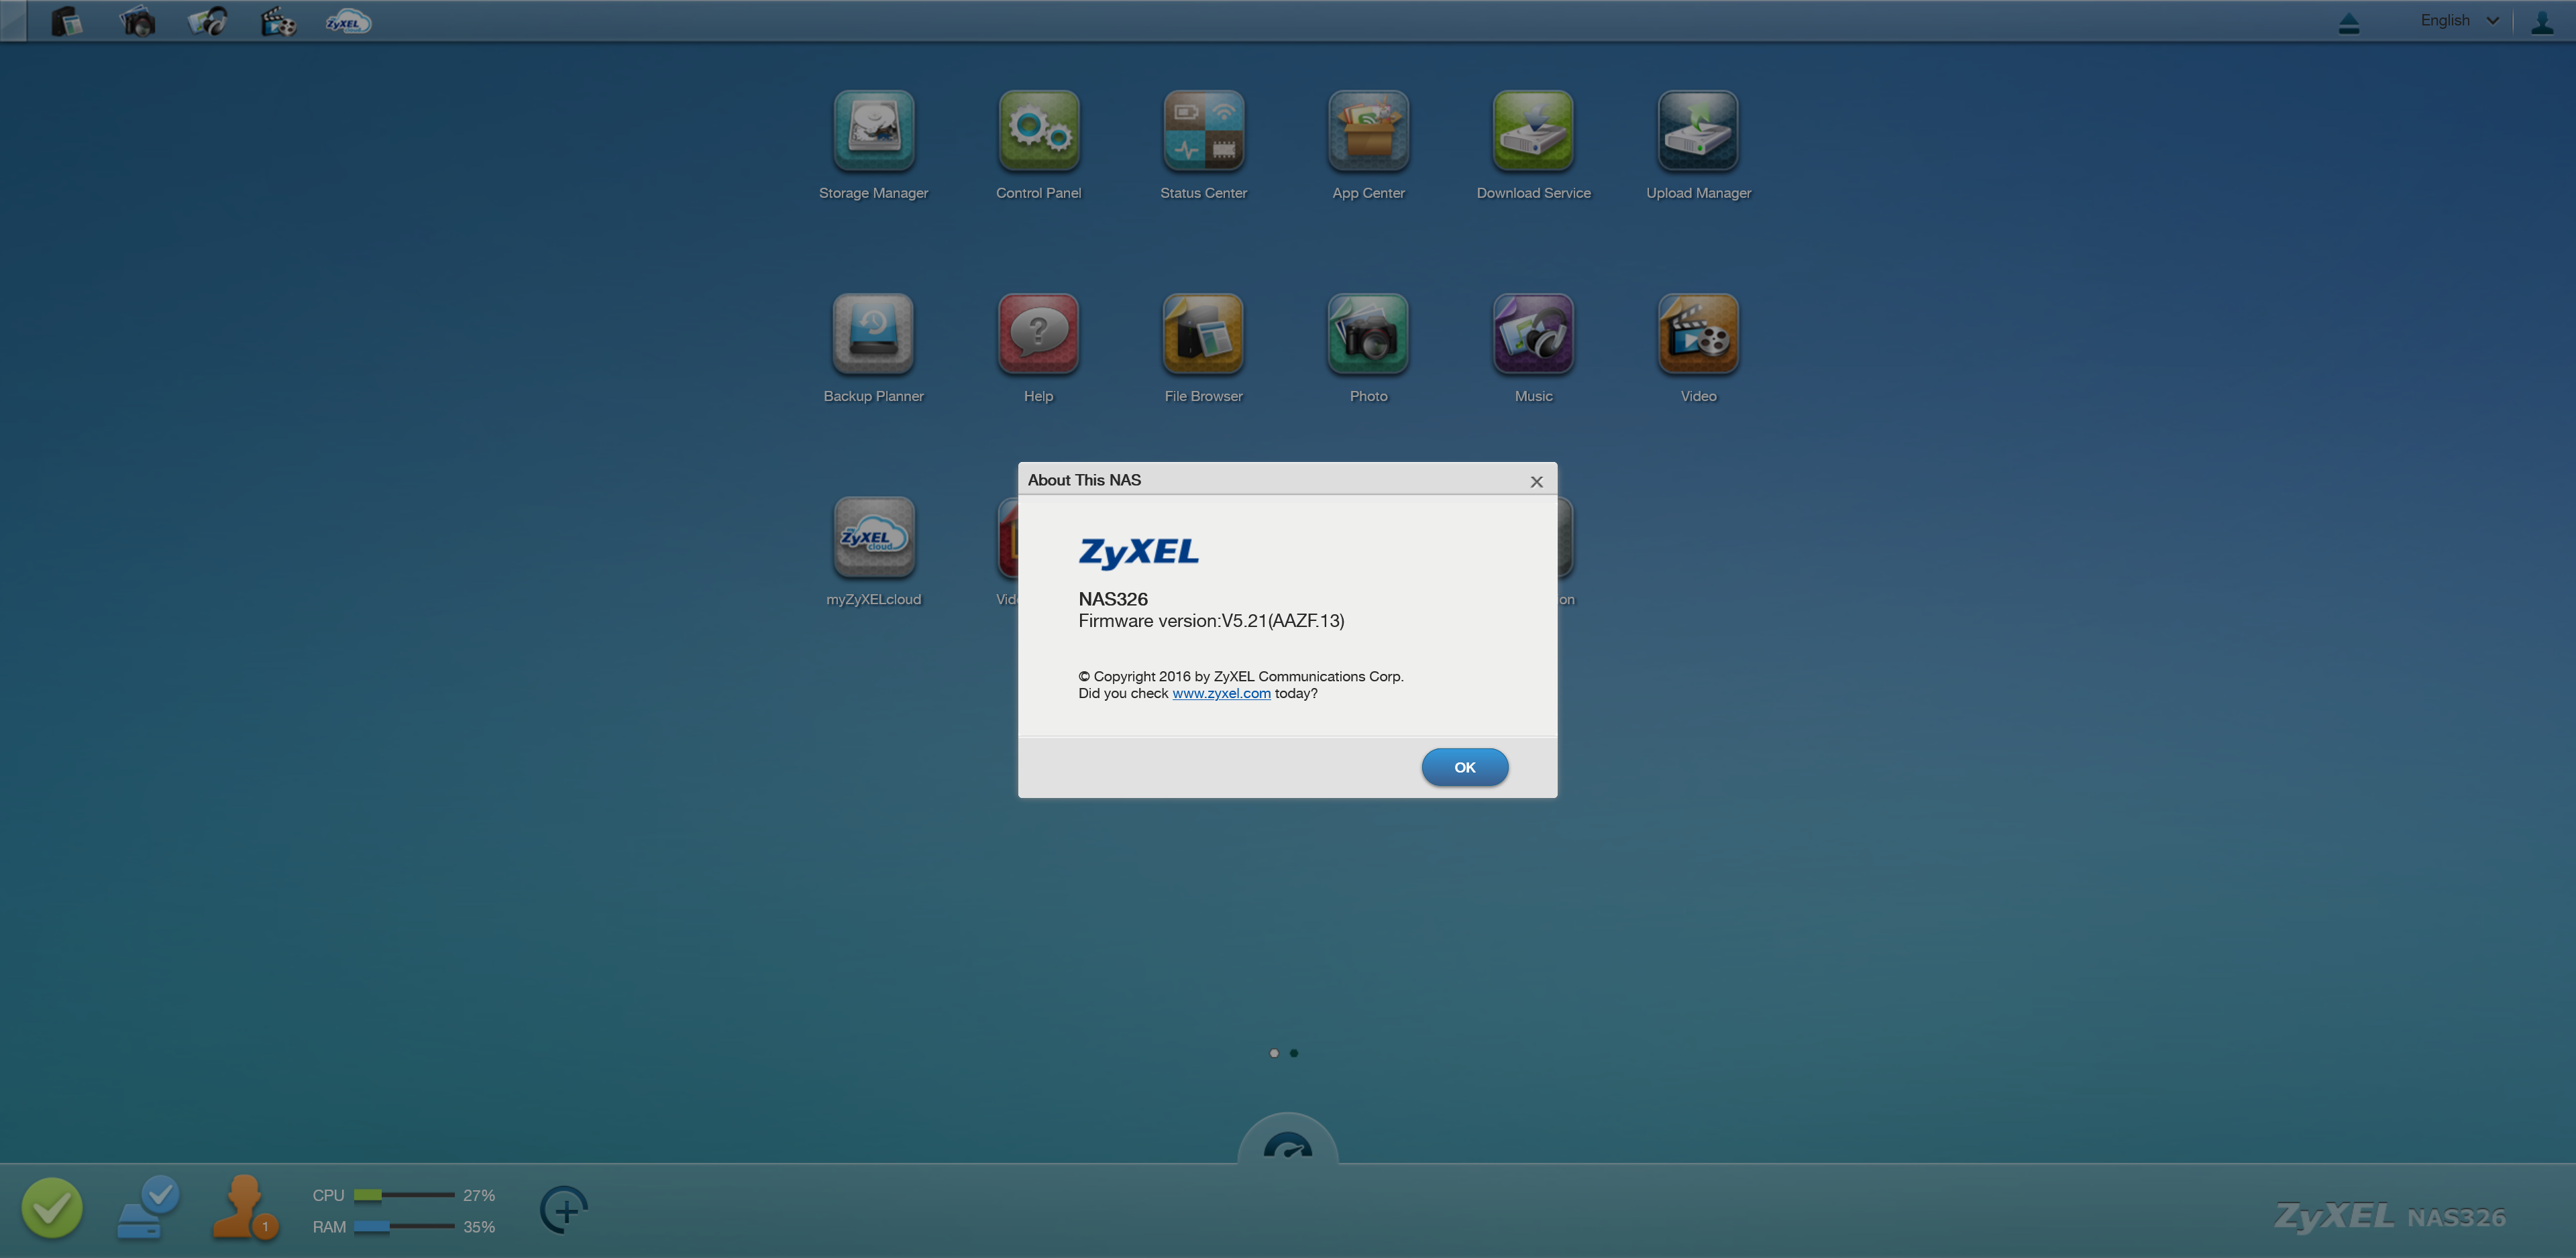Launch the App Center
The image size is (2576, 1258).
coord(1368,131)
